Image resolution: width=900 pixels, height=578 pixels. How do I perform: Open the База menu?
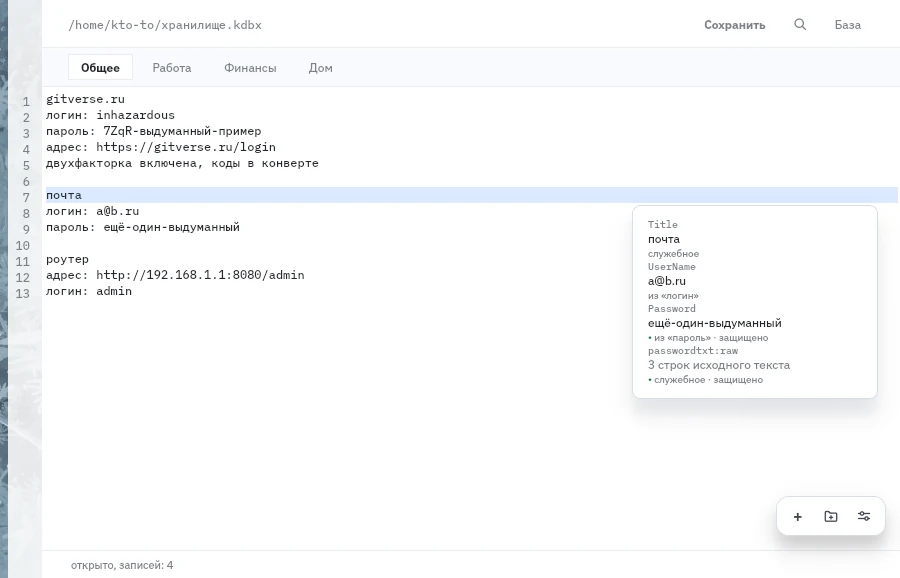click(x=848, y=25)
